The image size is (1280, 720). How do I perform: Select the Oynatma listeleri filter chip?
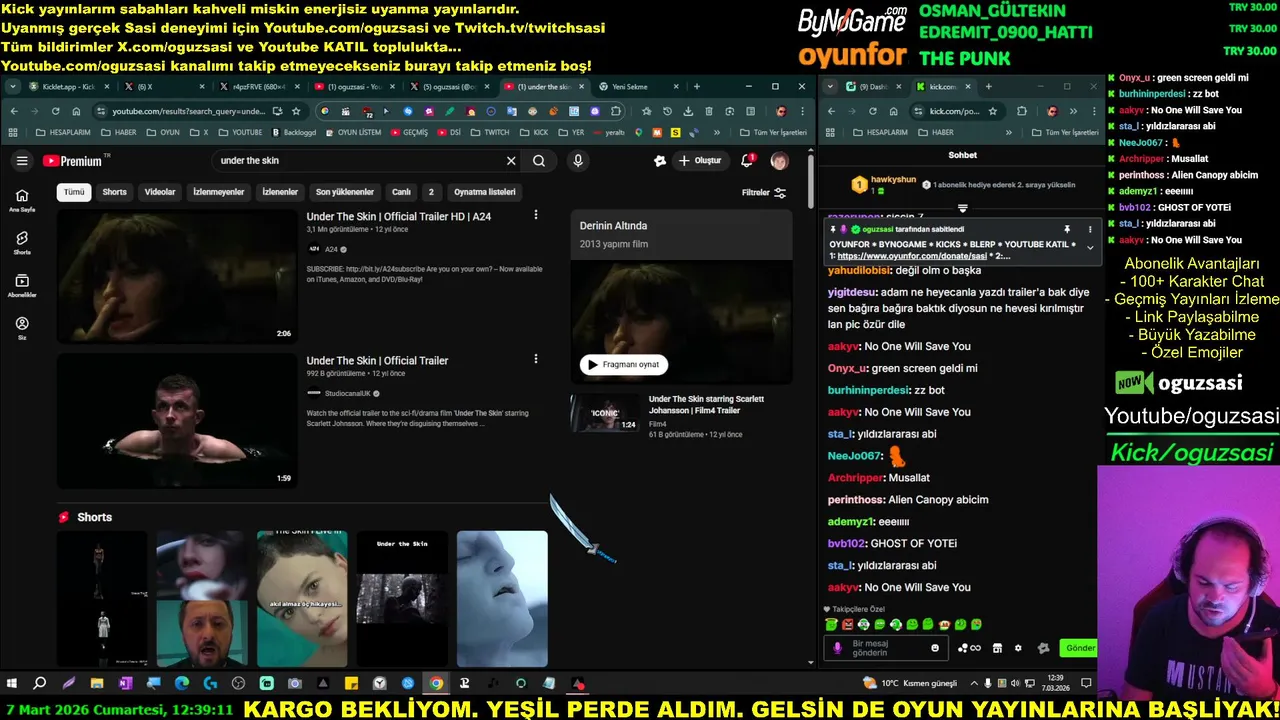point(485,192)
